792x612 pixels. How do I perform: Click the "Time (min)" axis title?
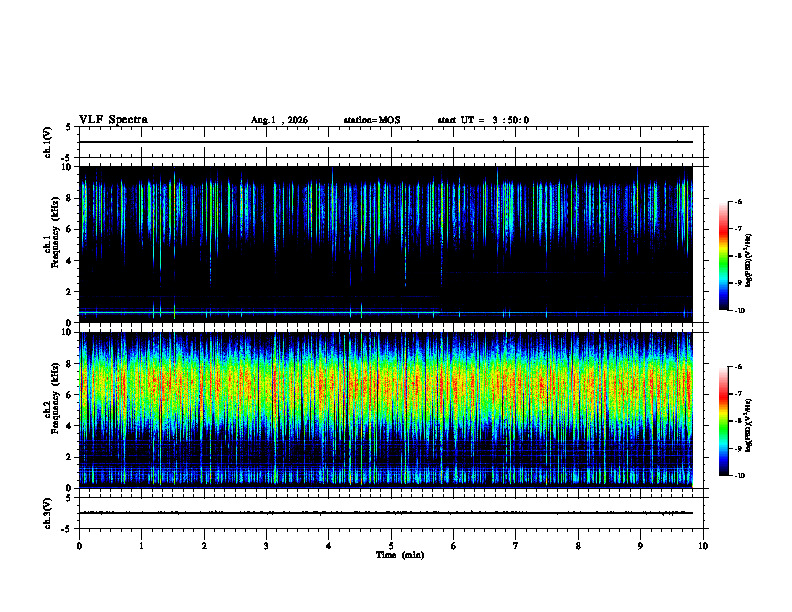pyautogui.click(x=400, y=555)
